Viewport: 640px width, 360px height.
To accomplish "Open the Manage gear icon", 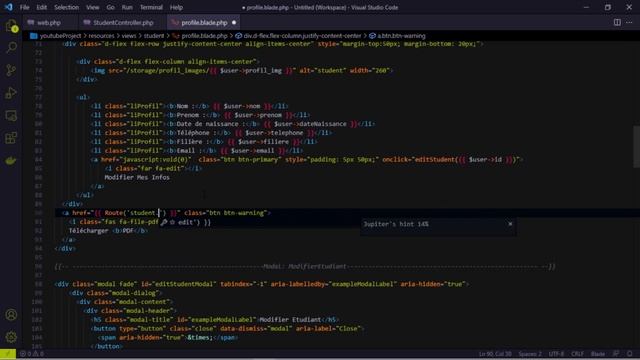I will coord(11,337).
